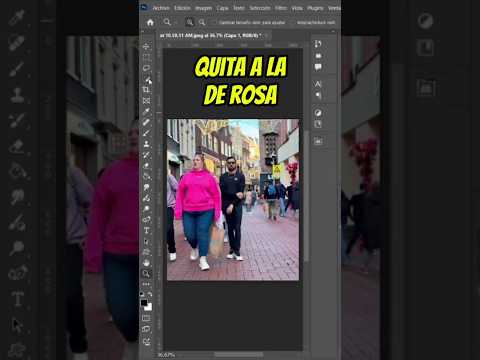Viewport: 480px width, 360px height.
Task: Open the Imagen menu
Action: (x=203, y=8)
